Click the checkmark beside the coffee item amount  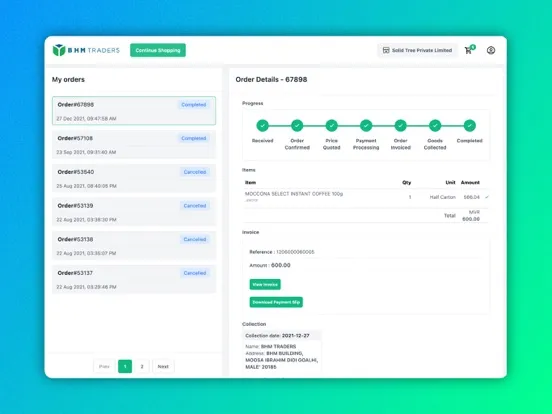(x=487, y=197)
